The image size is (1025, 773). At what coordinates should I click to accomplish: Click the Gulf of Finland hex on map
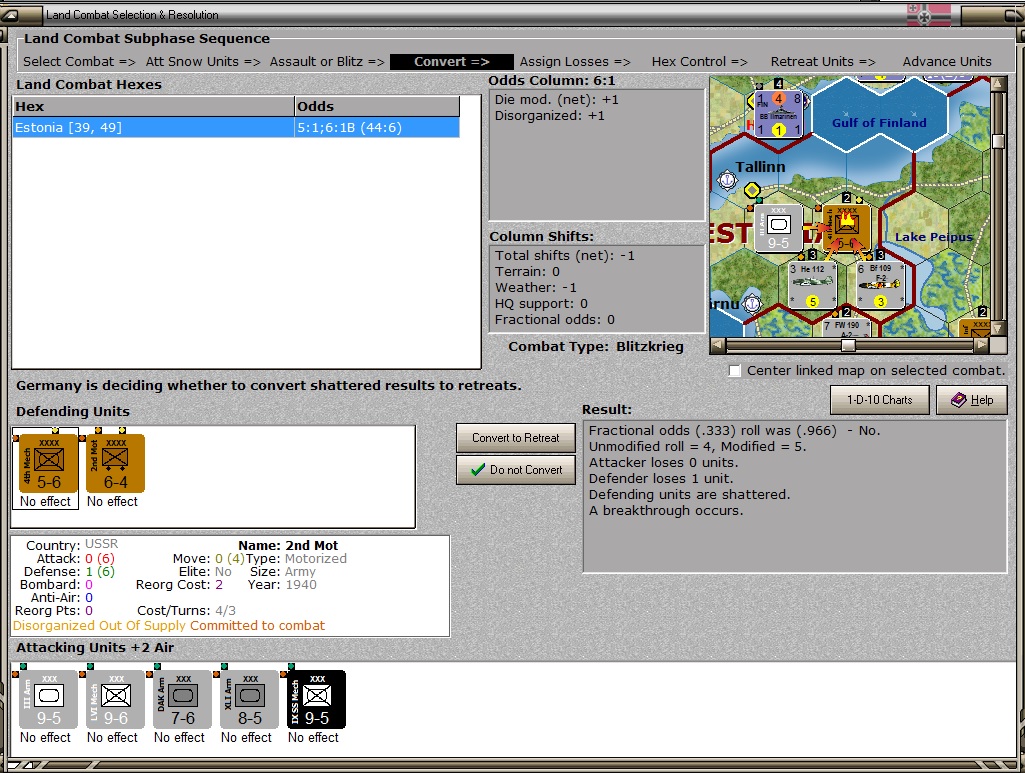coord(879,122)
